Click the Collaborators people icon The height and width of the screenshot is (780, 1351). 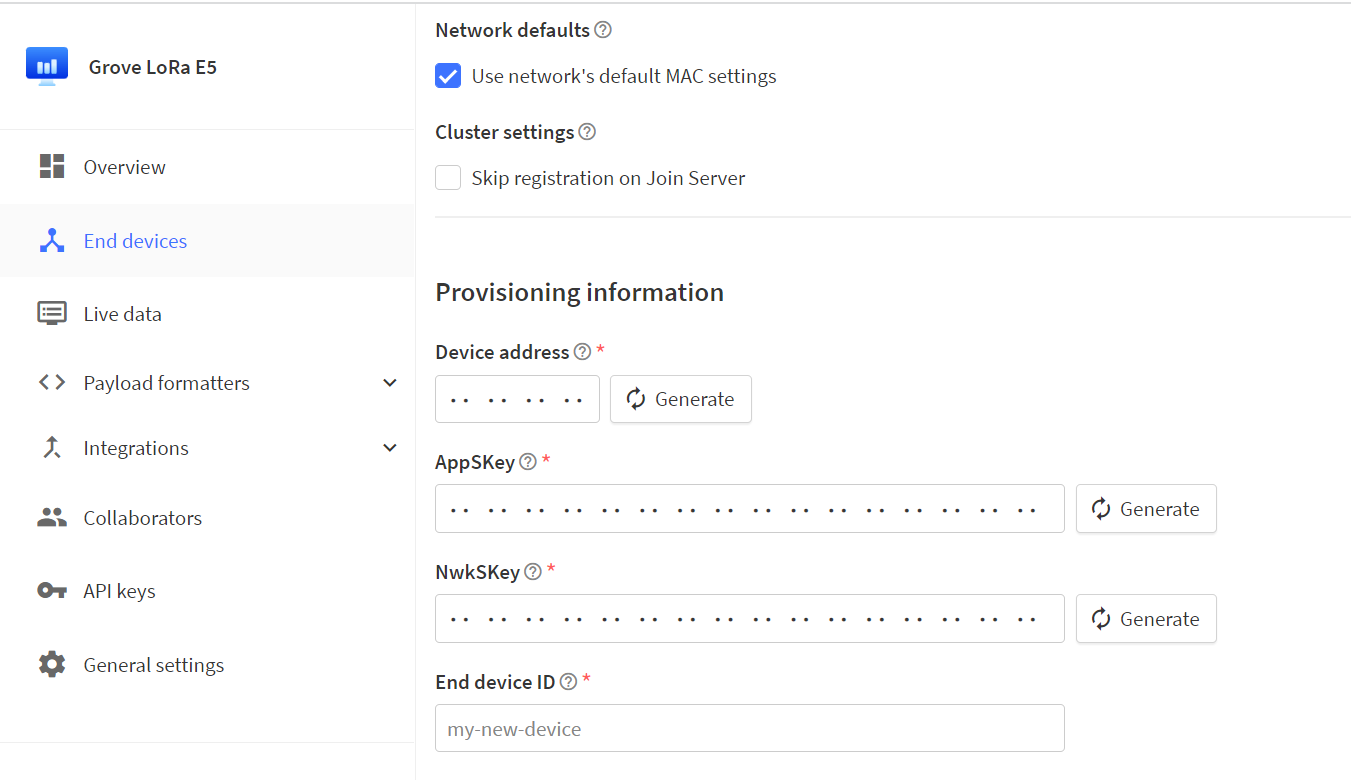click(x=51, y=517)
